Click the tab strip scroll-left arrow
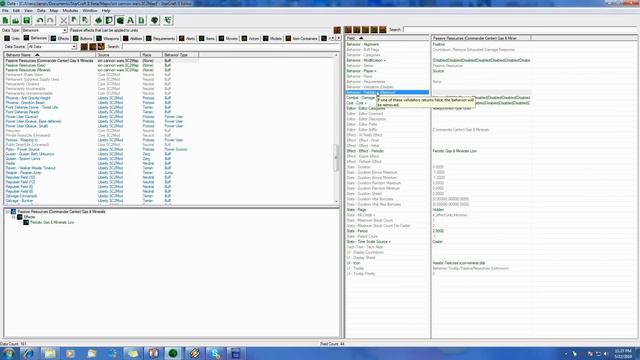640x360 pixels. tap(332, 38)
